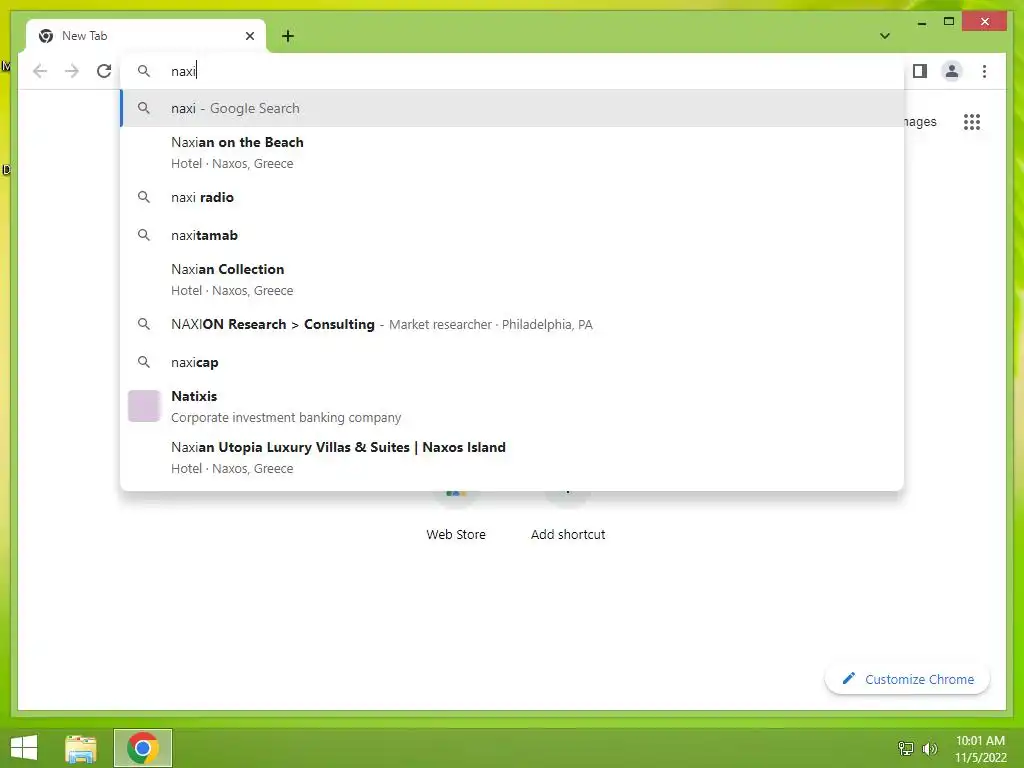
Task: Maximize the Chrome window
Action: pos(949,22)
